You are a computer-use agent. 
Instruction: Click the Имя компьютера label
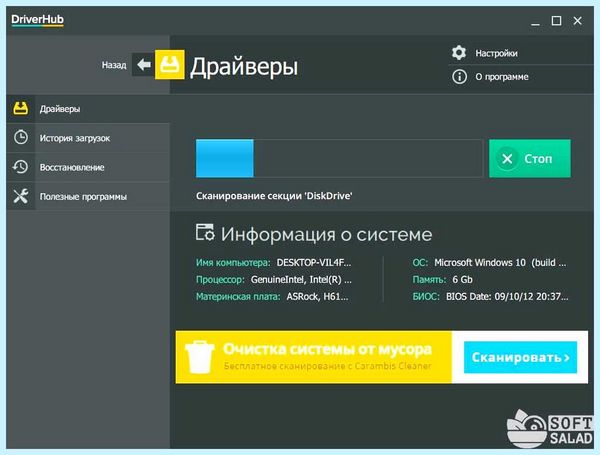[x=233, y=263]
